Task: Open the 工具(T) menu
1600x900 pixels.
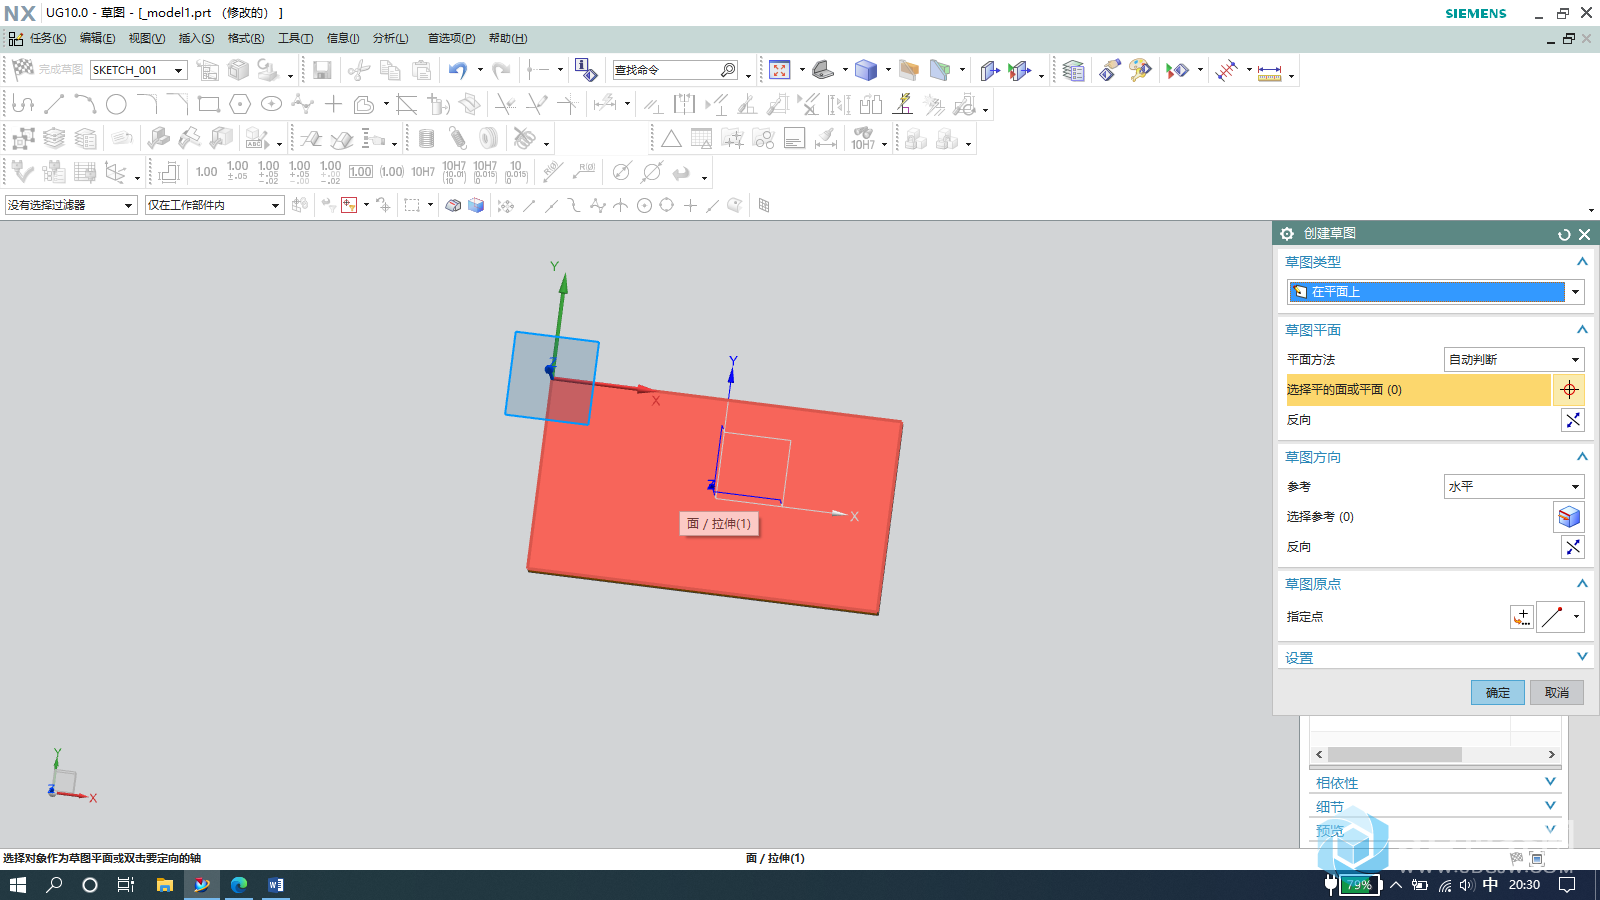Action: click(x=295, y=38)
